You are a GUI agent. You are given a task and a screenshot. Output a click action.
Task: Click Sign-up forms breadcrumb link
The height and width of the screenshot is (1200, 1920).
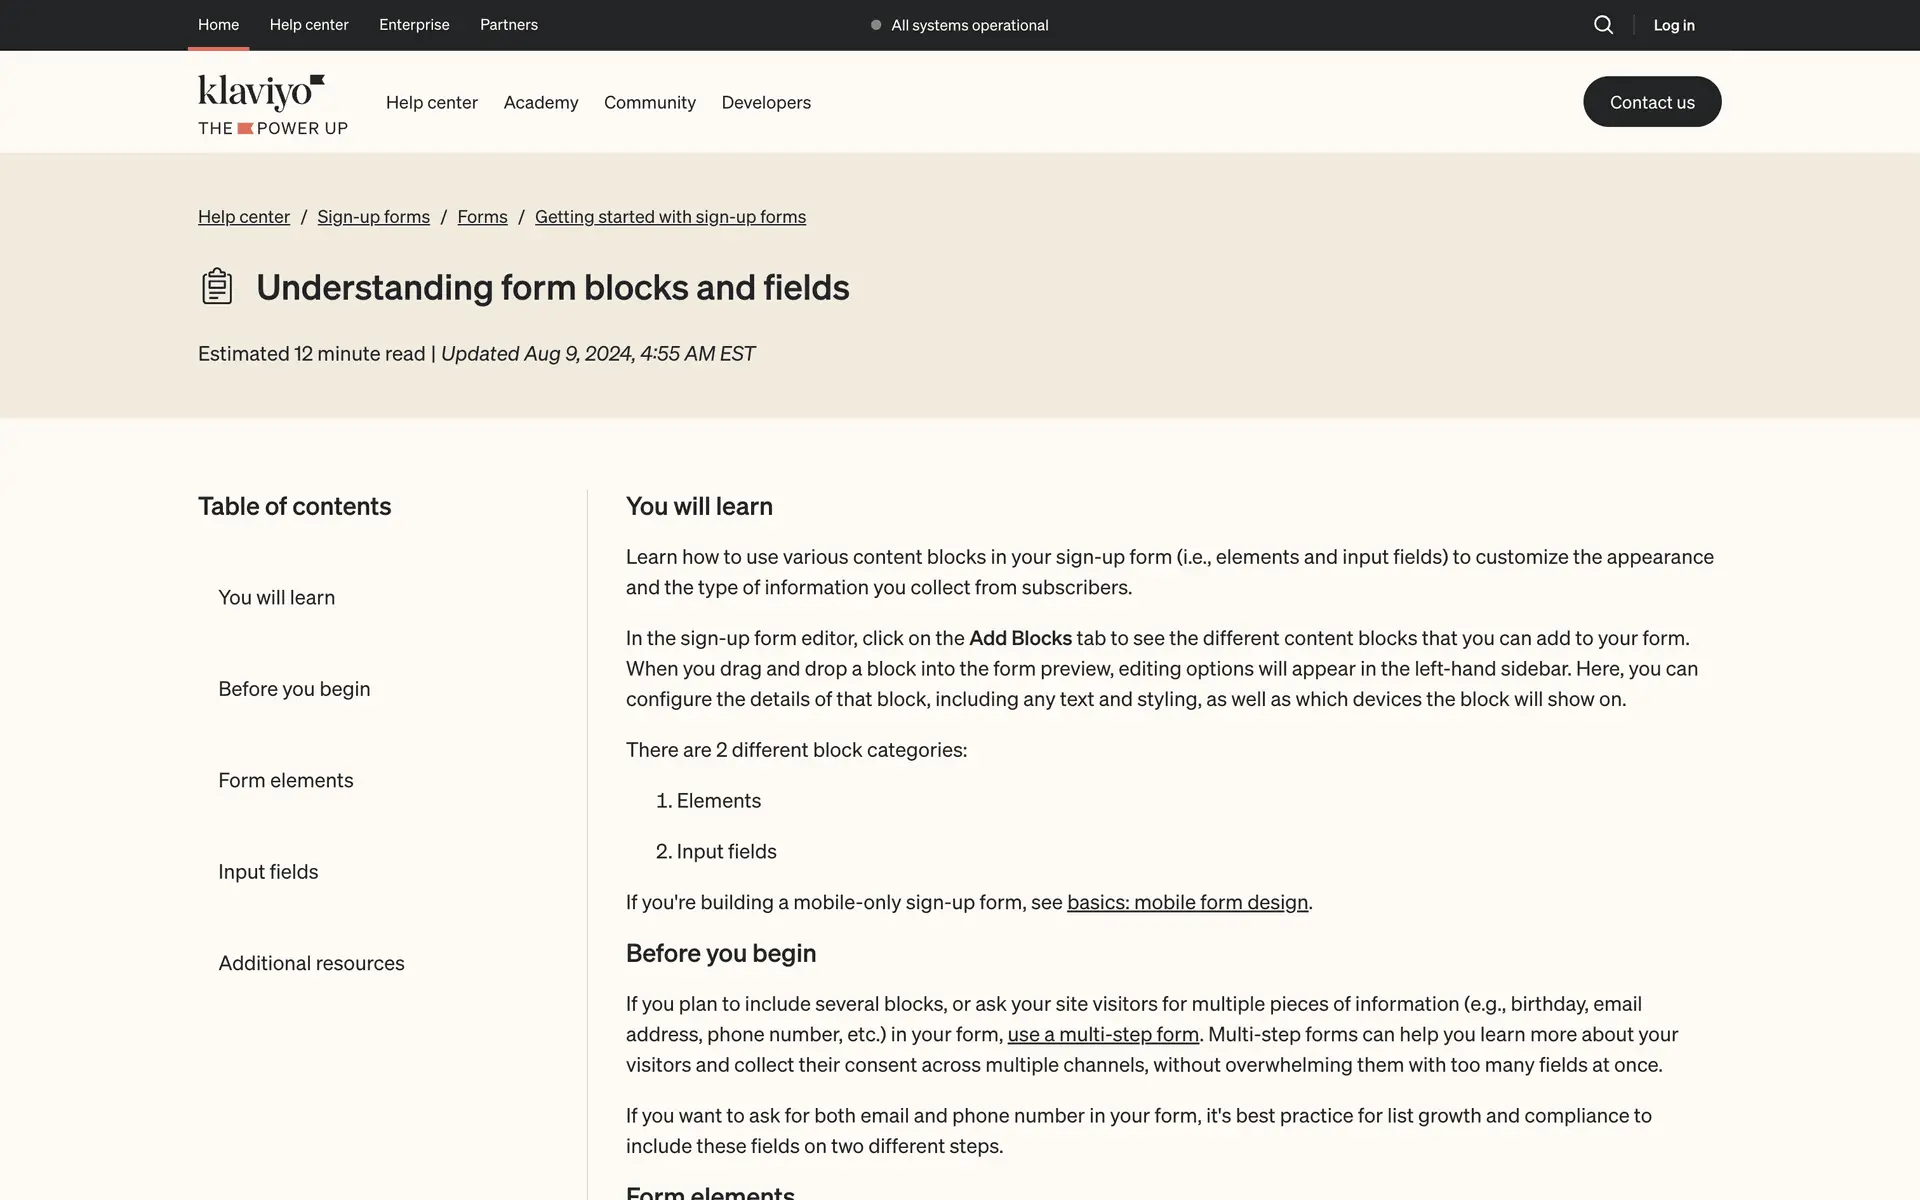373,217
